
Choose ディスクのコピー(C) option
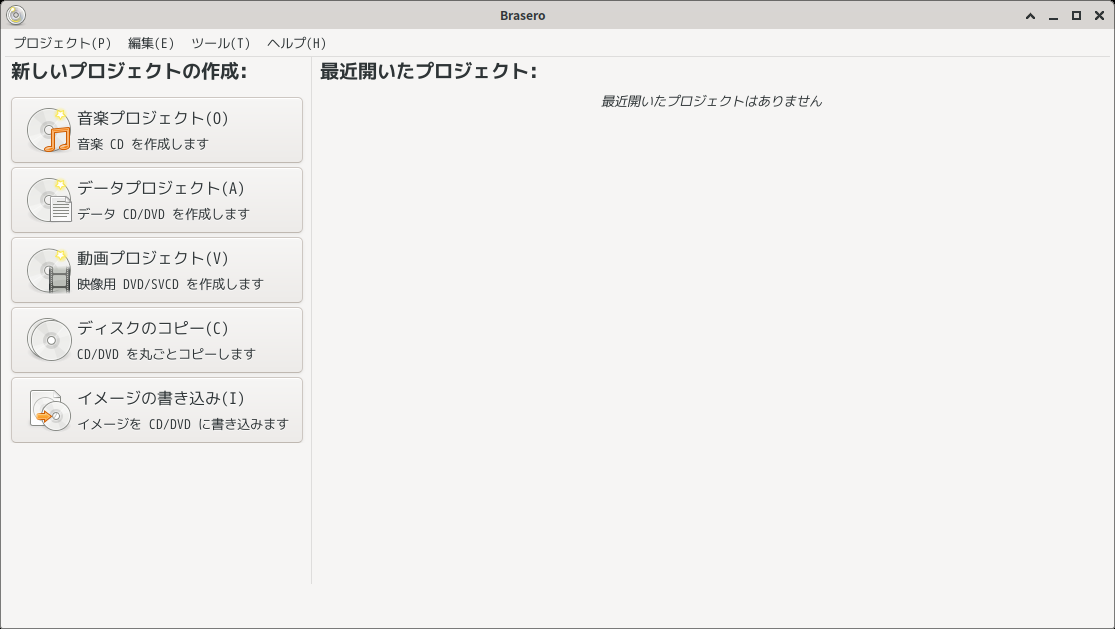(157, 340)
